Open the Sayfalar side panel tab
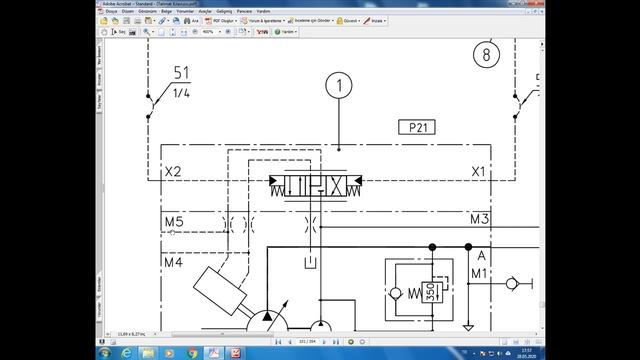 point(99,101)
